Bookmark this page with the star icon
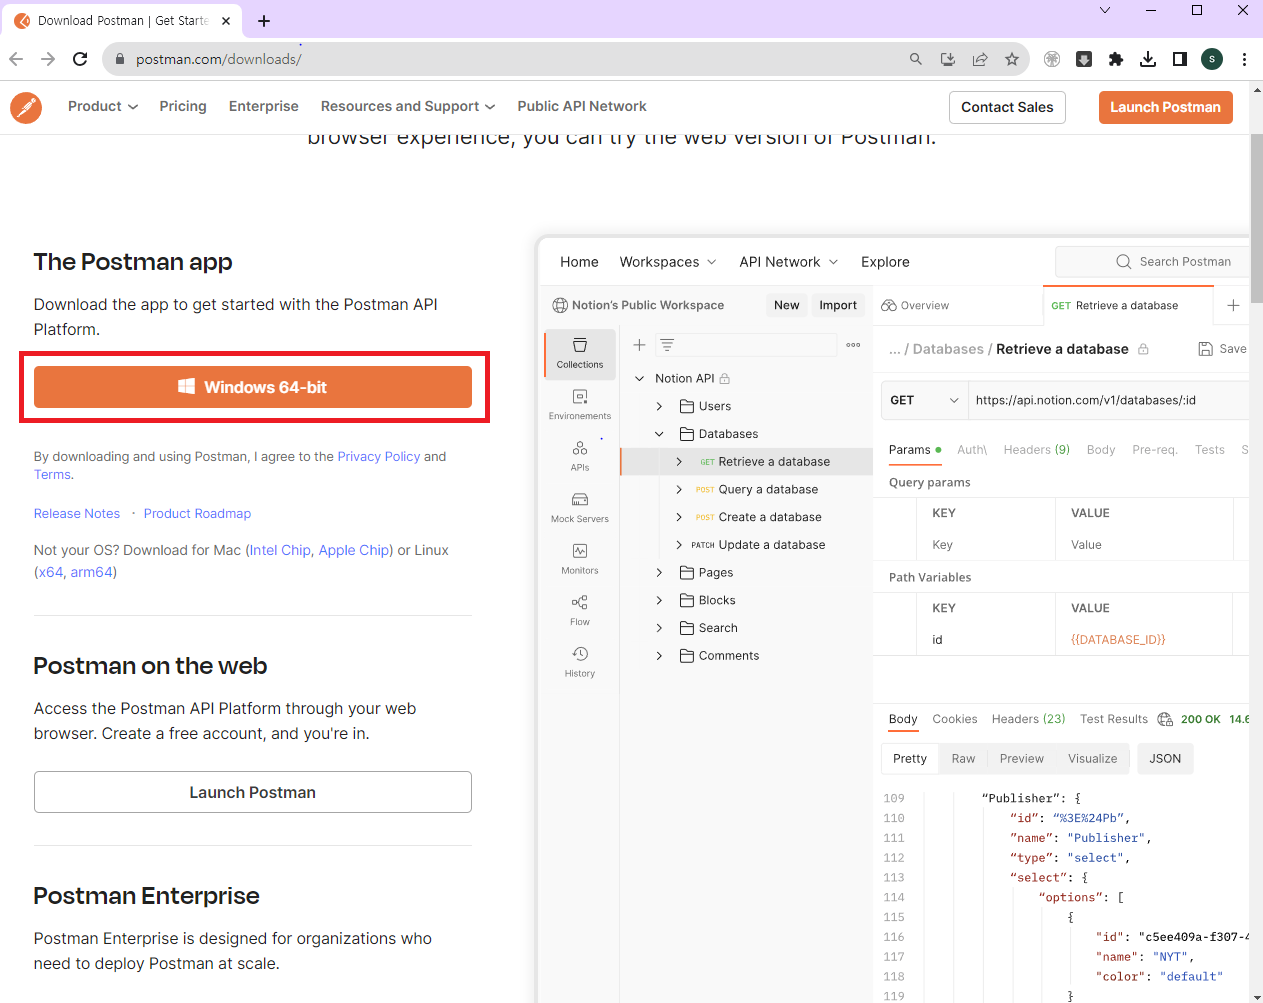Viewport: 1263px width, 1003px height. point(1012,59)
